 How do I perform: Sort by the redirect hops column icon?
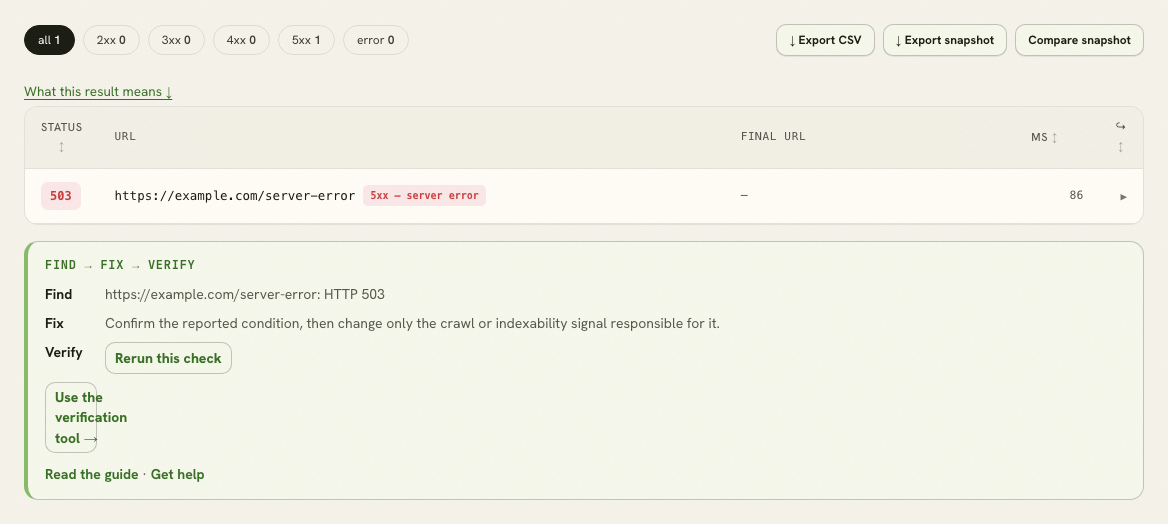(x=1120, y=137)
